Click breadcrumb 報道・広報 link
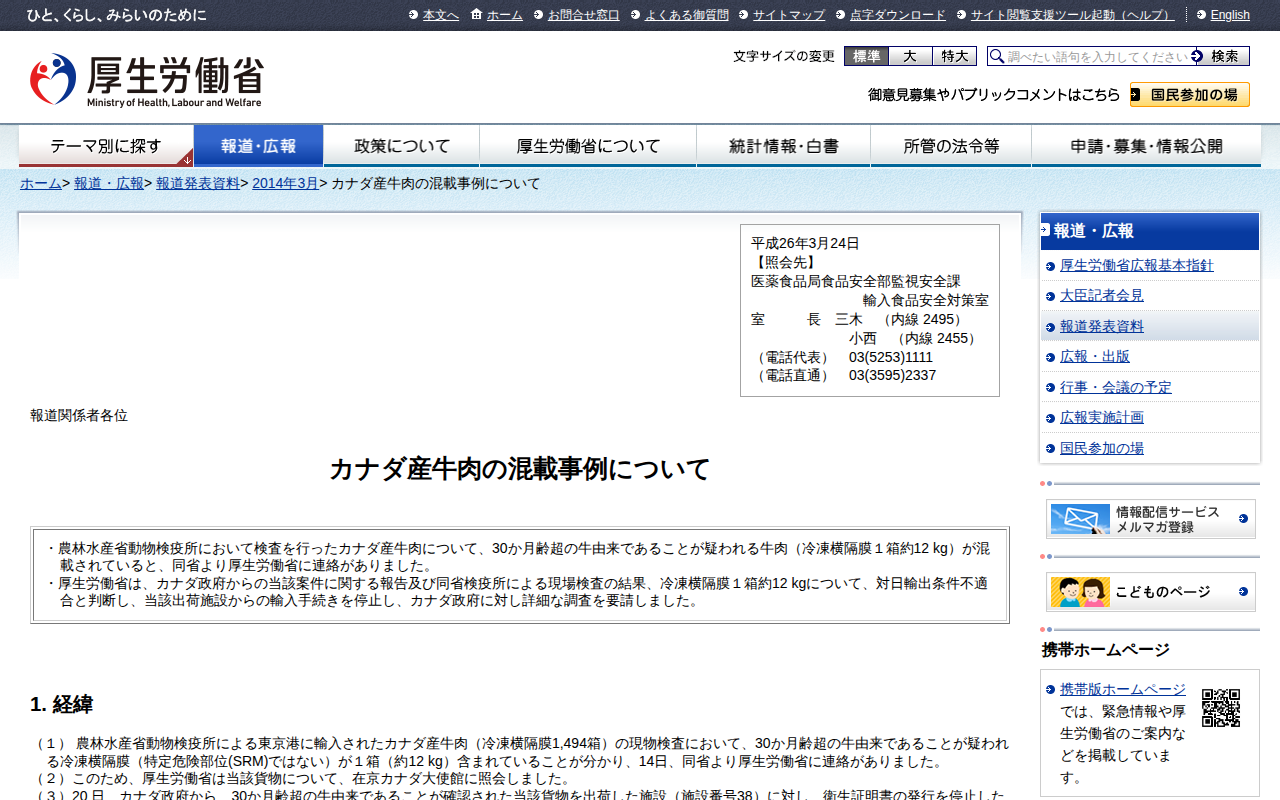The image size is (1280, 800). (x=109, y=183)
